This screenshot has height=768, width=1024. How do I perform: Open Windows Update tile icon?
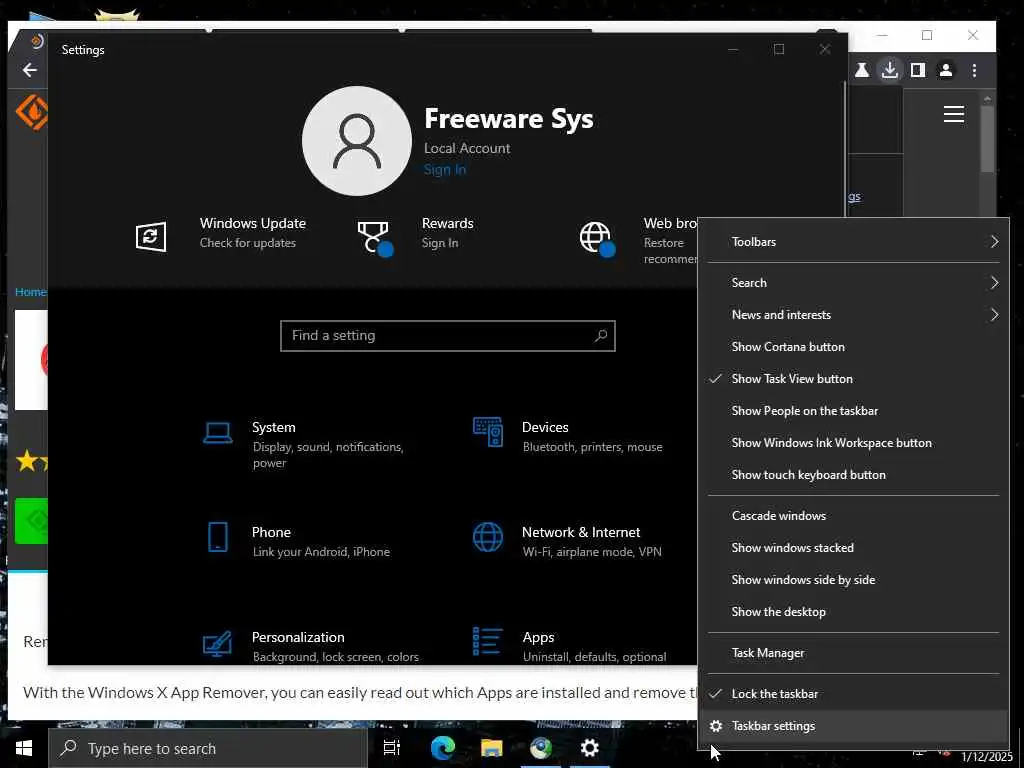click(x=151, y=236)
